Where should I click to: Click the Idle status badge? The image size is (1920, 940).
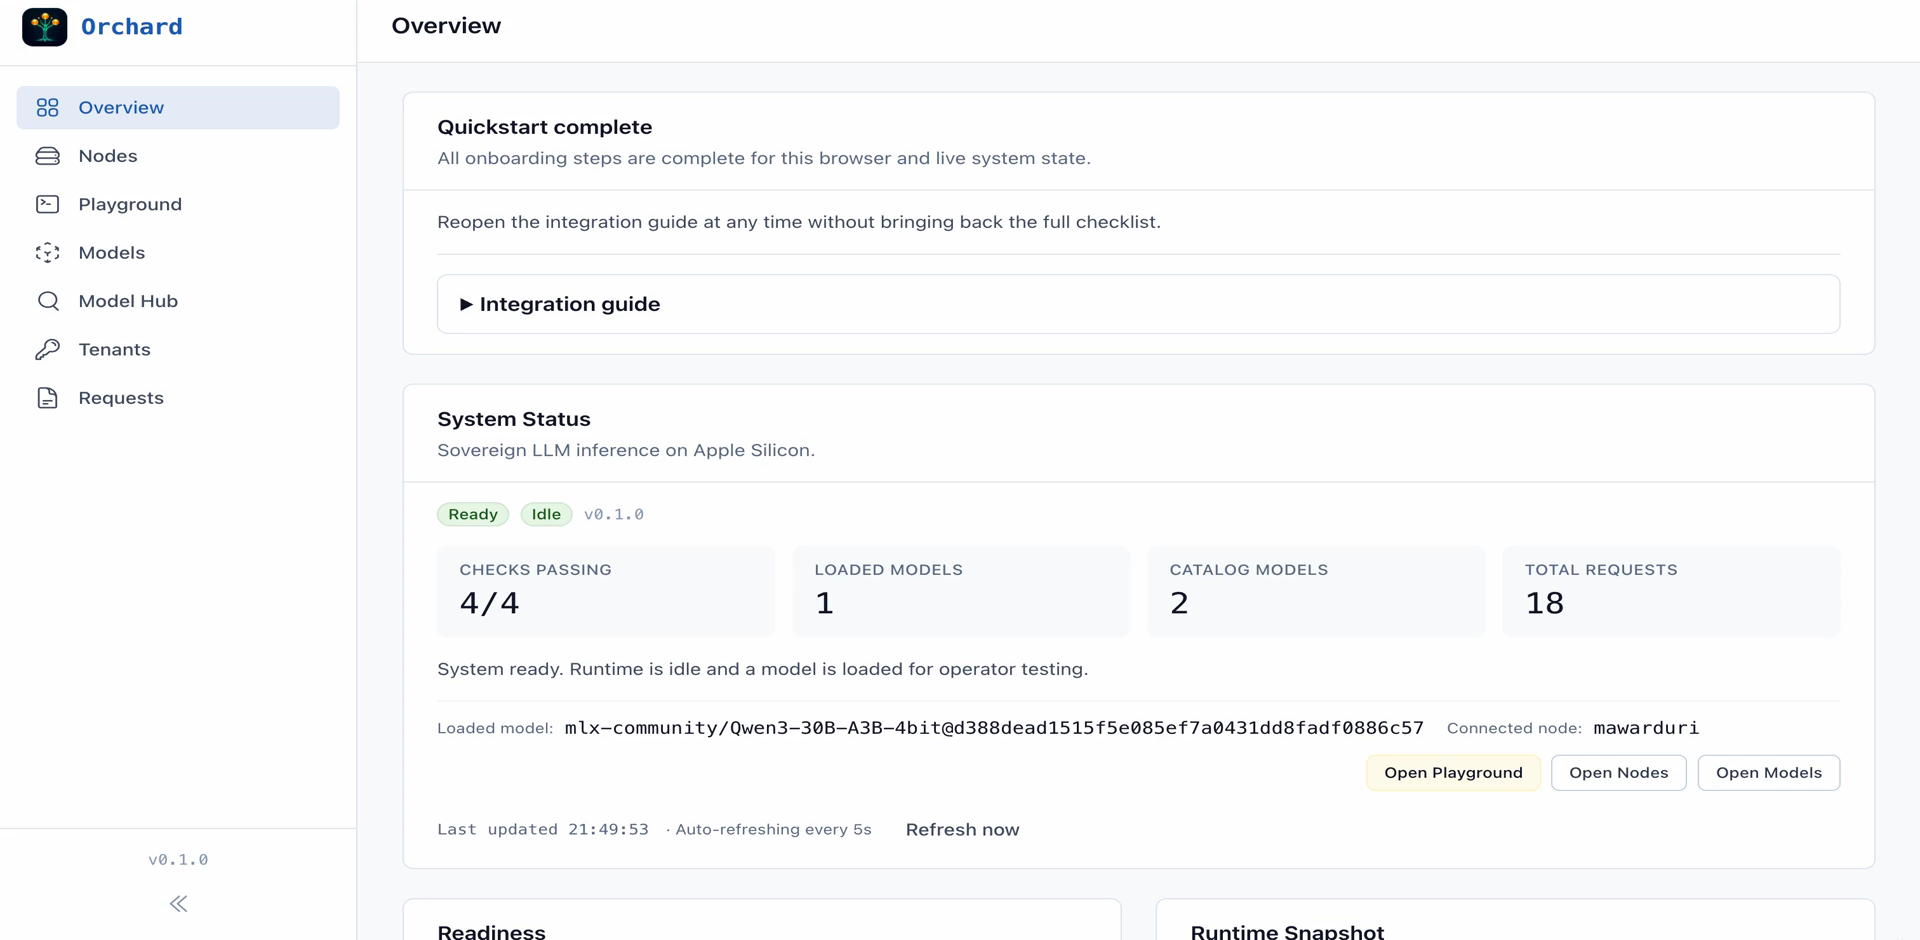pos(546,514)
